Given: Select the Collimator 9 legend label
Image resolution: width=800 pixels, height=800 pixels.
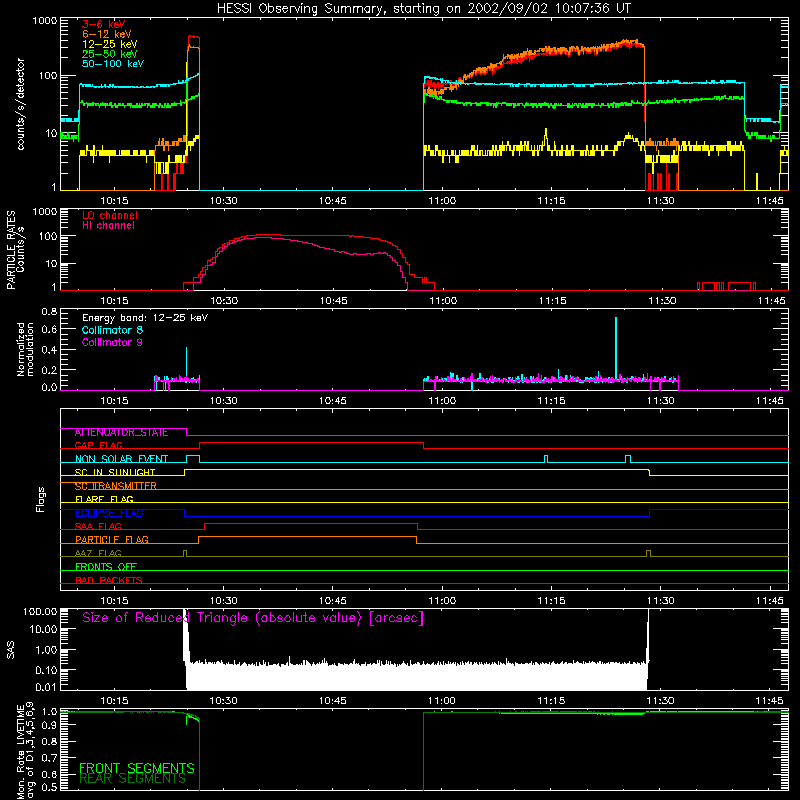Looking at the screenshot, I should tap(112, 342).
